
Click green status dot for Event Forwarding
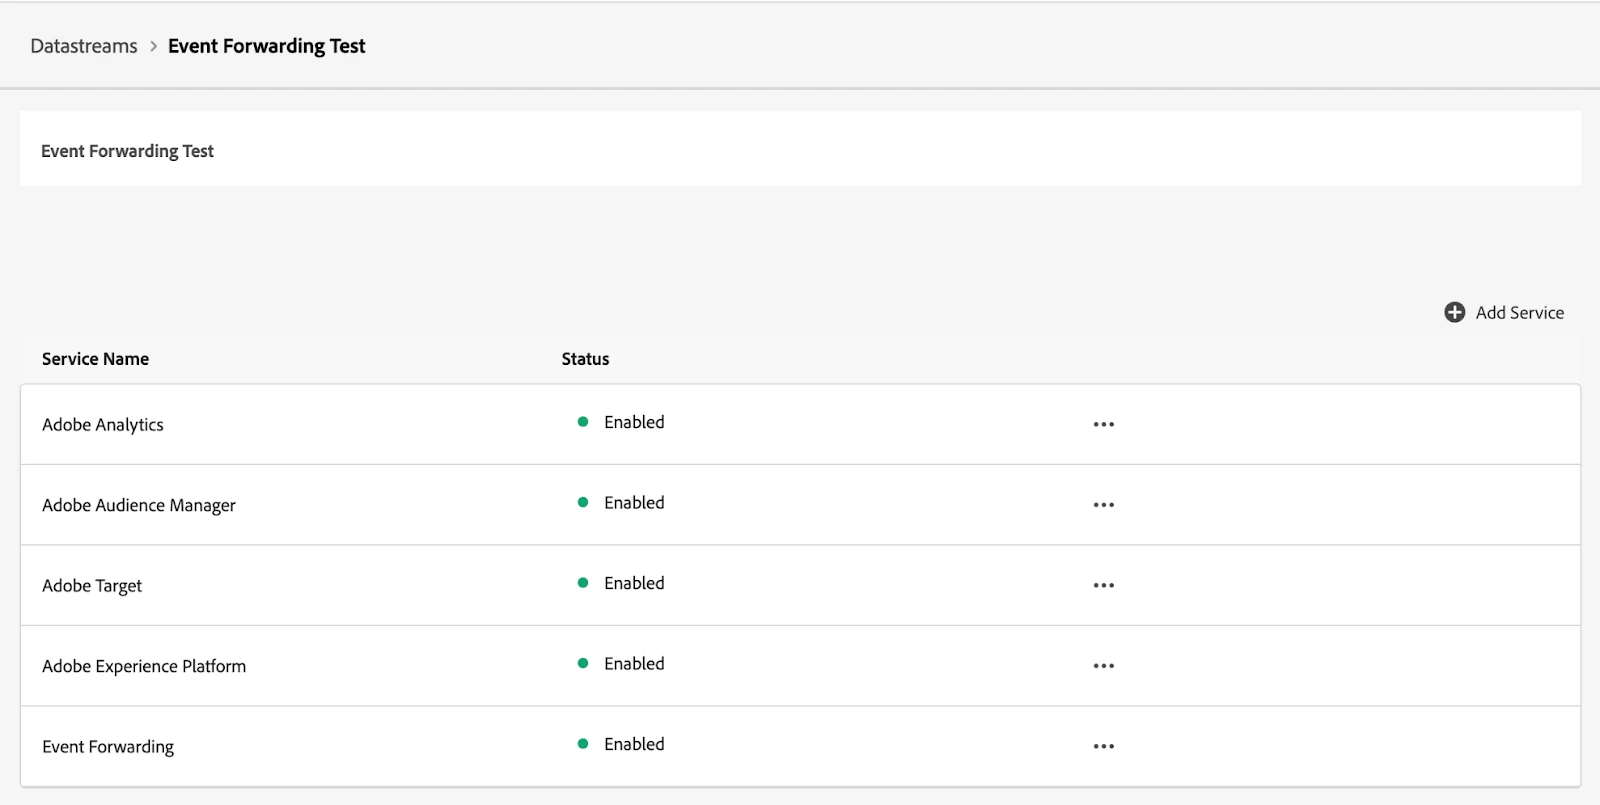pos(583,744)
